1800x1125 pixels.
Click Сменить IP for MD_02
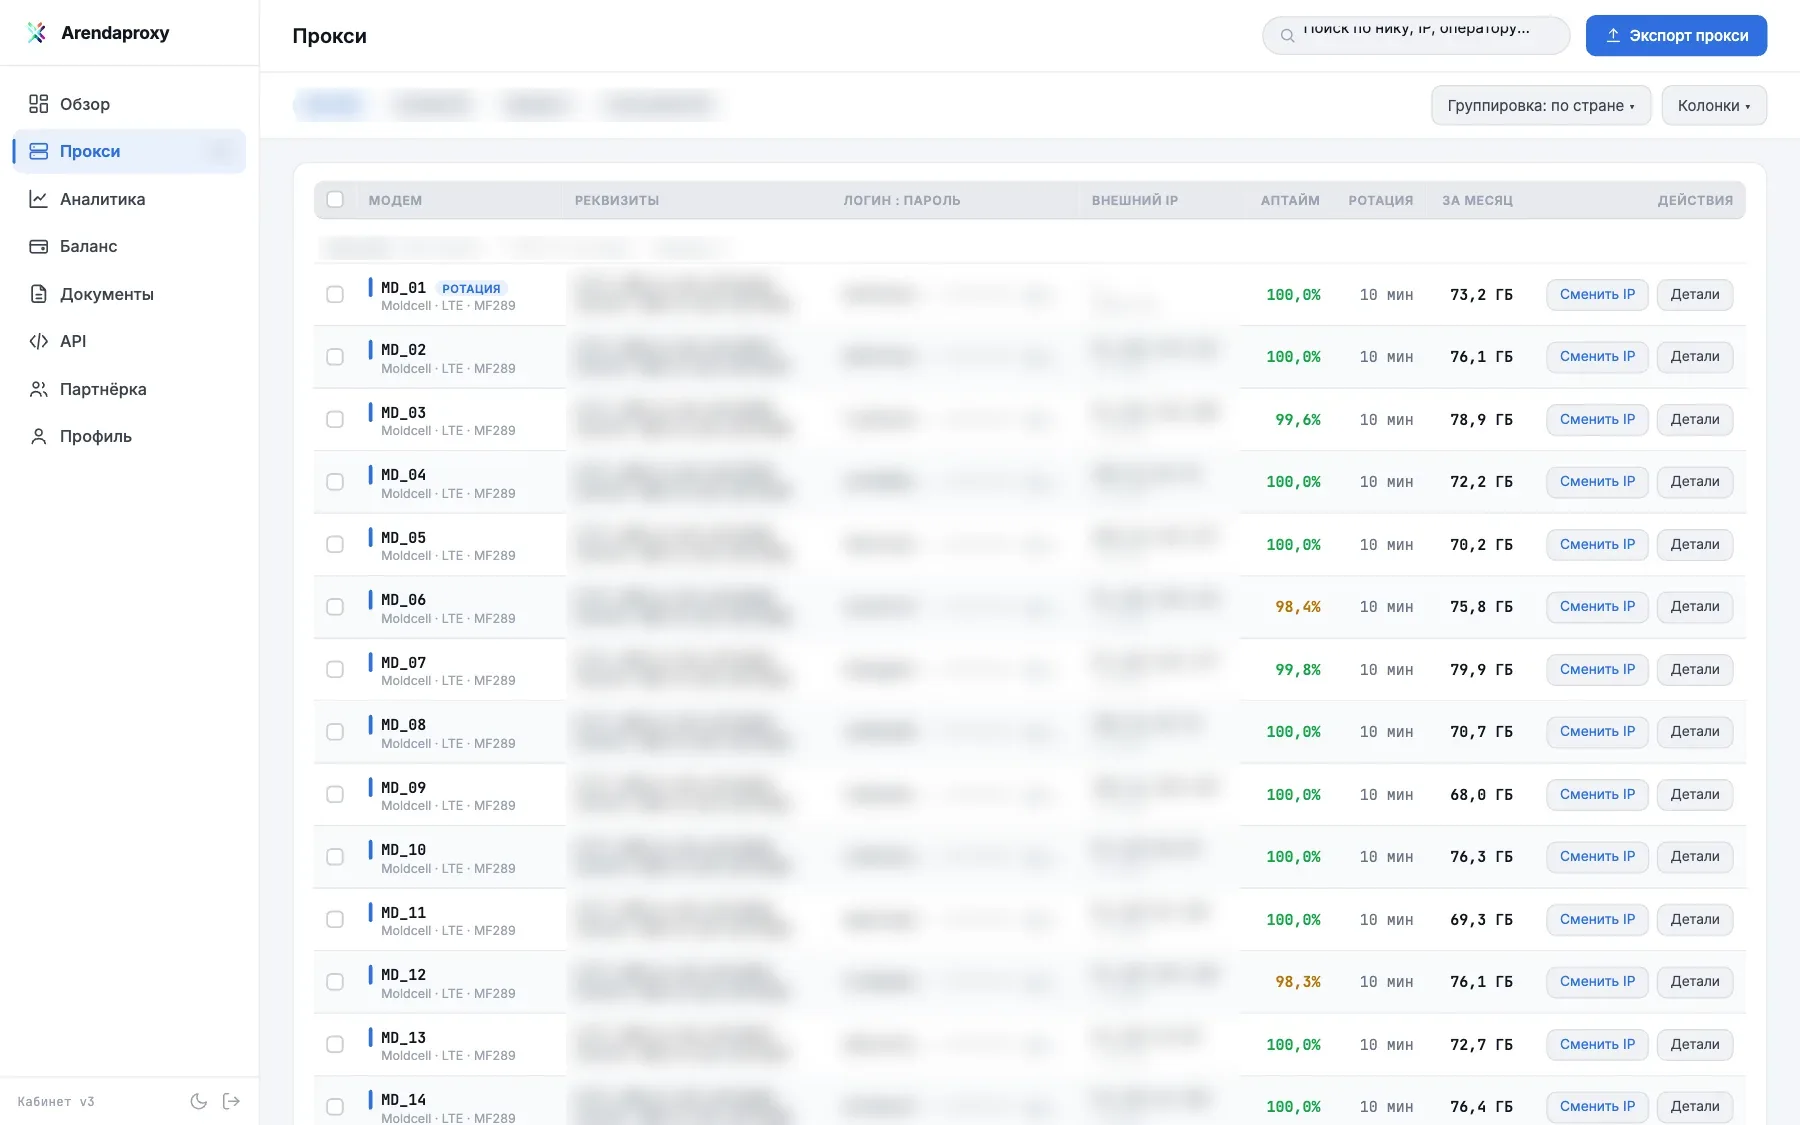point(1597,357)
